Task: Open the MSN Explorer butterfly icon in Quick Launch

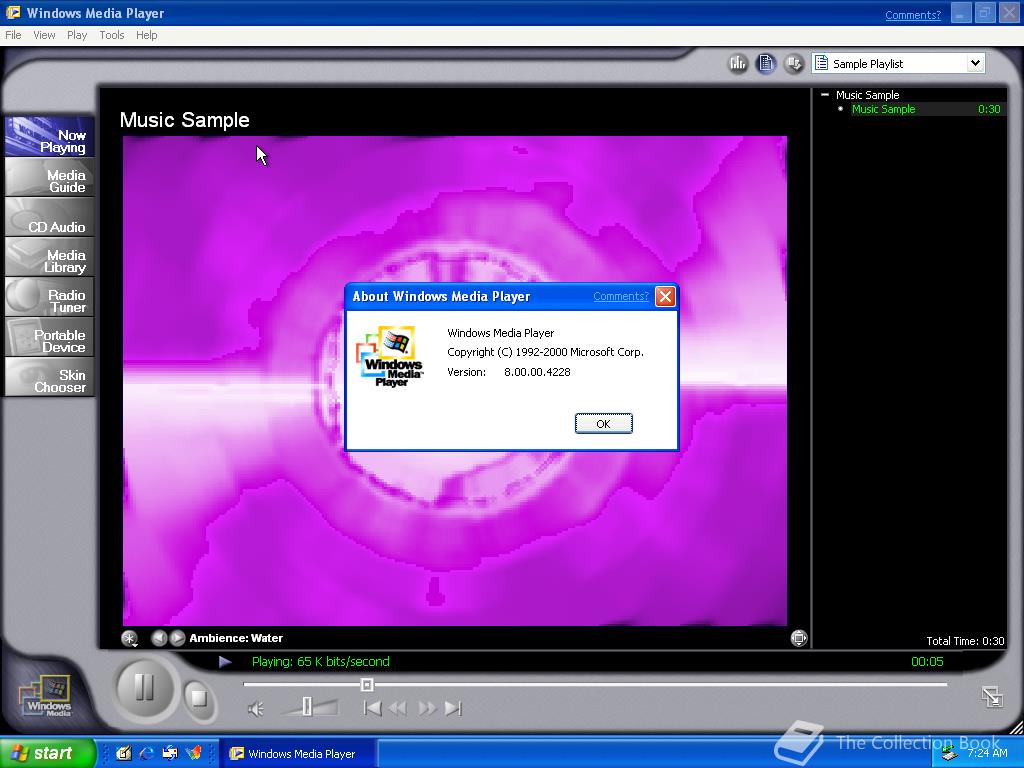Action: [x=194, y=754]
